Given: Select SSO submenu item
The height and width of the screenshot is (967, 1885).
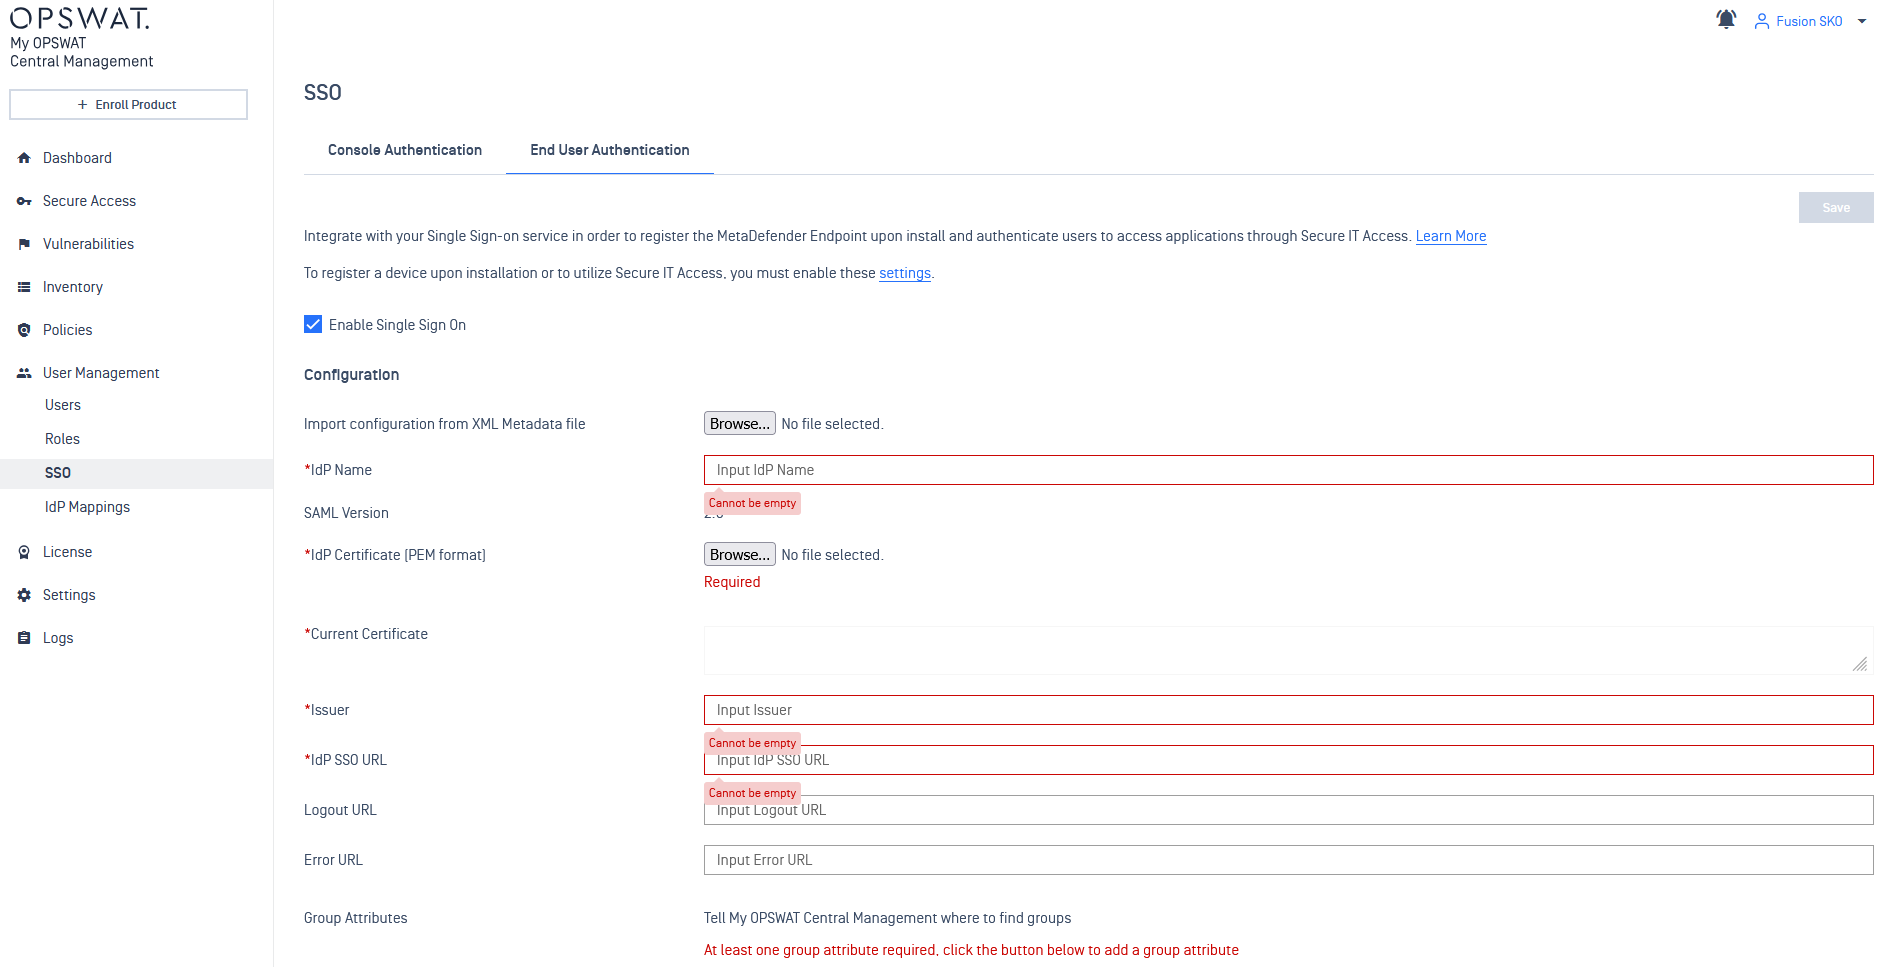Looking at the screenshot, I should (136, 473).
